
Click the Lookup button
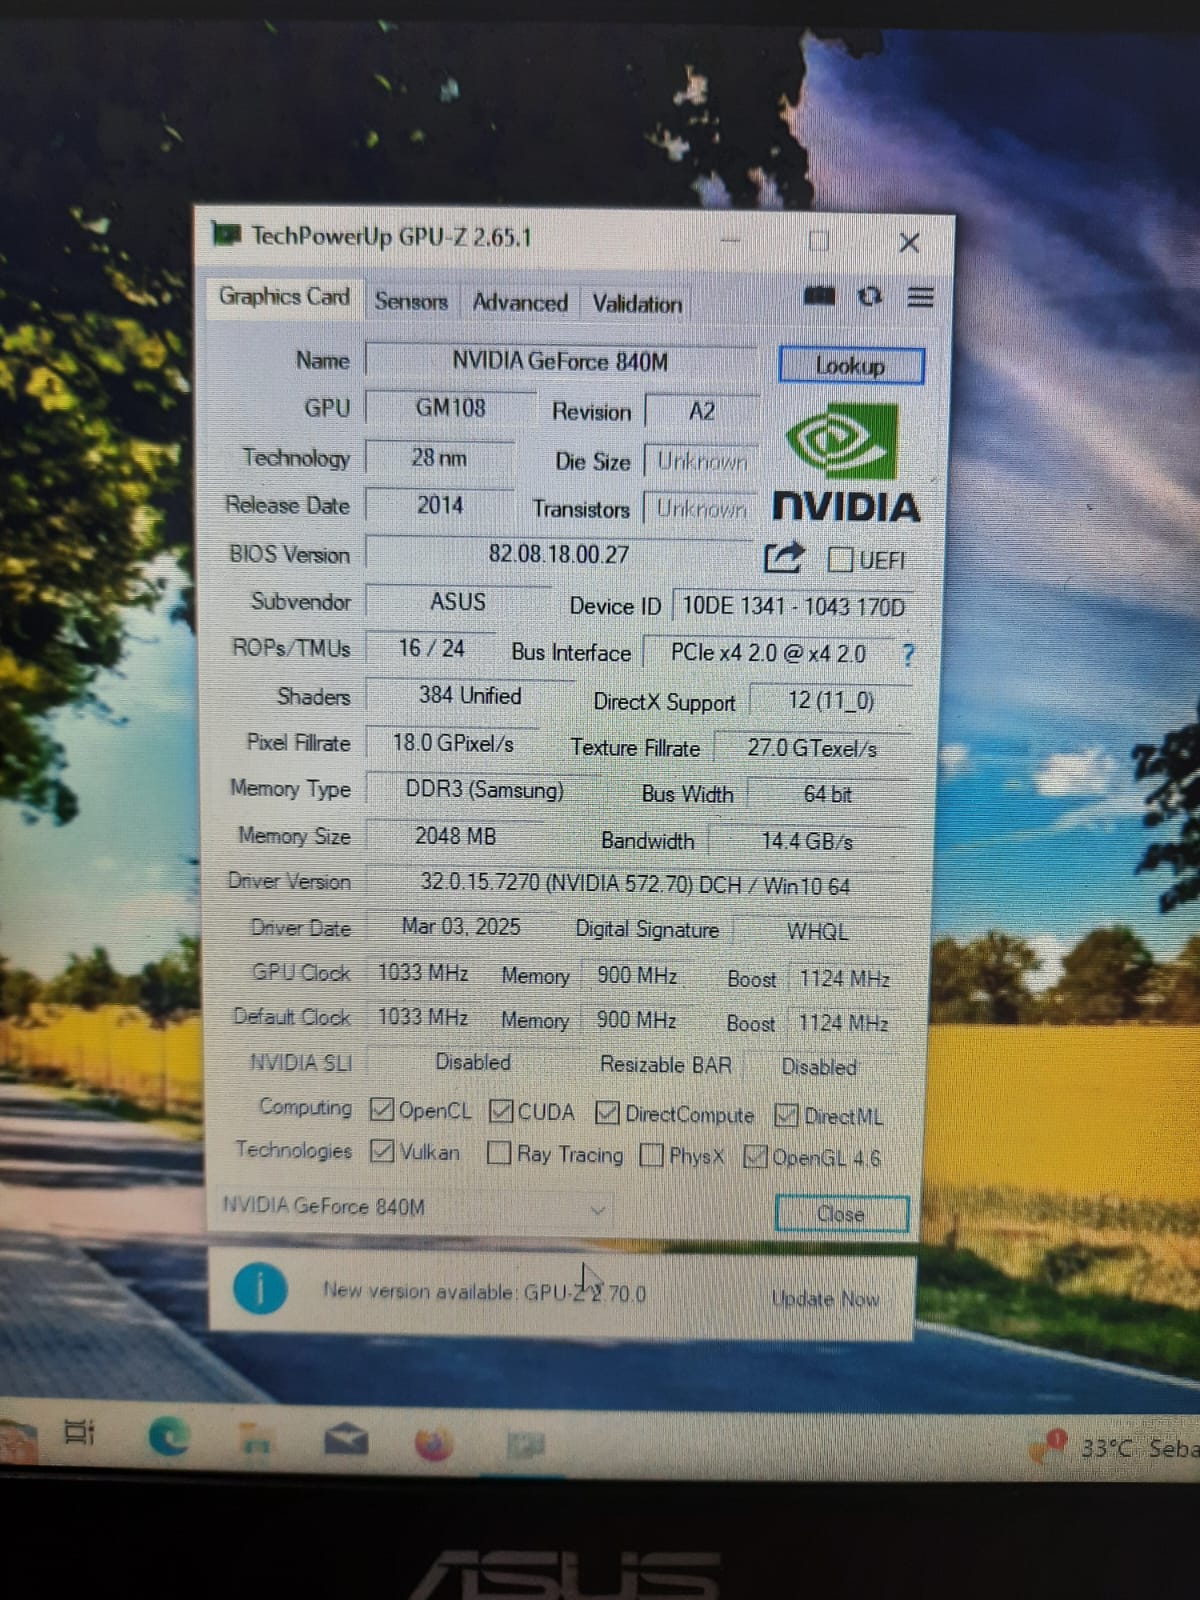pyautogui.click(x=850, y=366)
